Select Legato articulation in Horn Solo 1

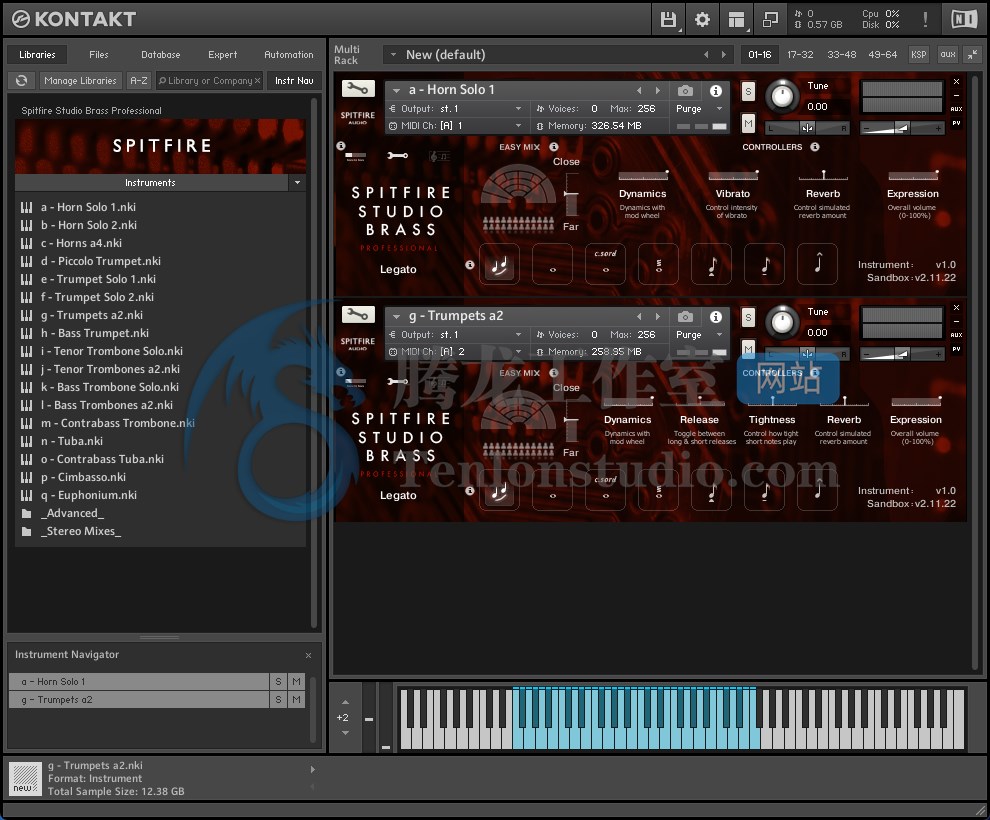pos(499,264)
